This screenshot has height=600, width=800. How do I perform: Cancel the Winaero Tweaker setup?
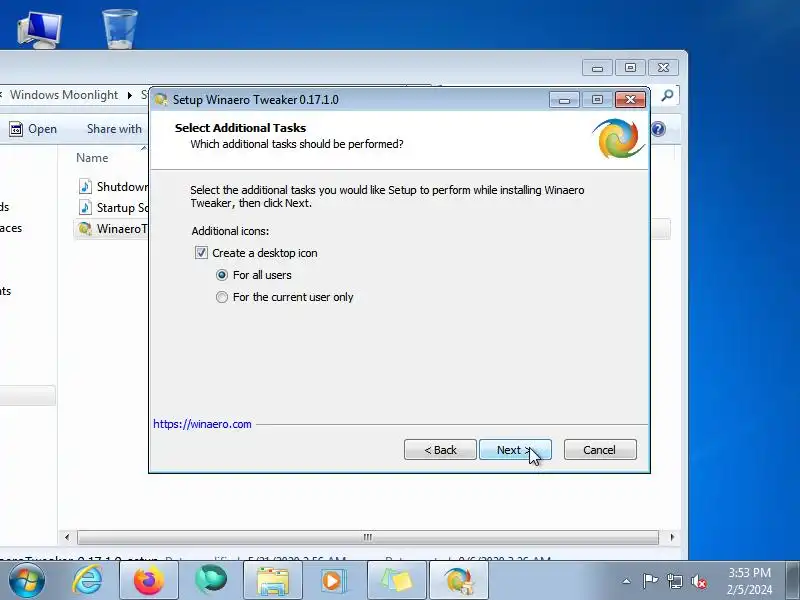point(600,449)
